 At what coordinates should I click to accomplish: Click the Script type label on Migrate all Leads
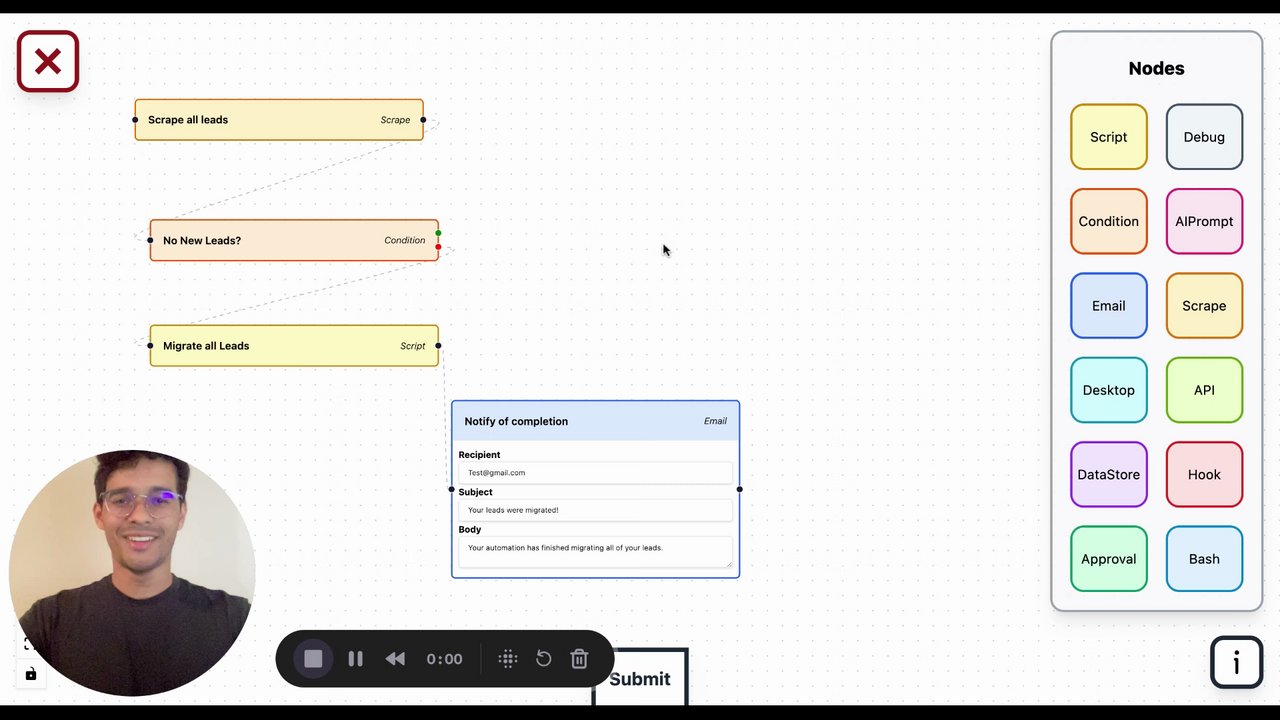click(413, 346)
